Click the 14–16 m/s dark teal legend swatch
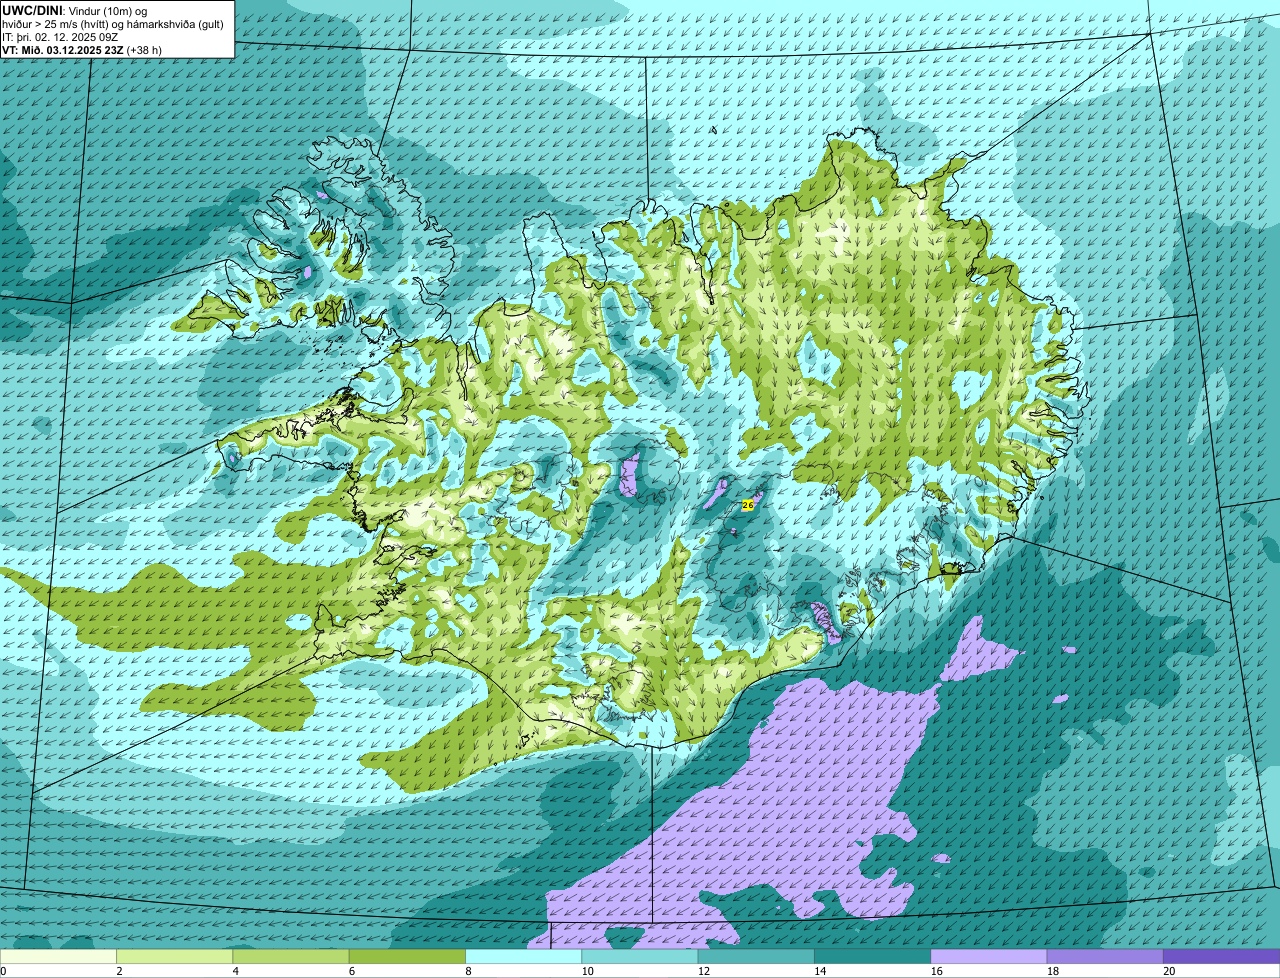This screenshot has width=1280, height=978. coord(873,957)
